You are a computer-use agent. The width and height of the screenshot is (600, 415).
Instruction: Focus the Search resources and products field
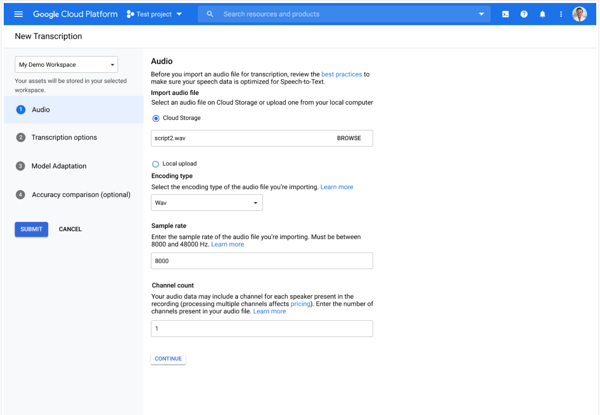(344, 14)
